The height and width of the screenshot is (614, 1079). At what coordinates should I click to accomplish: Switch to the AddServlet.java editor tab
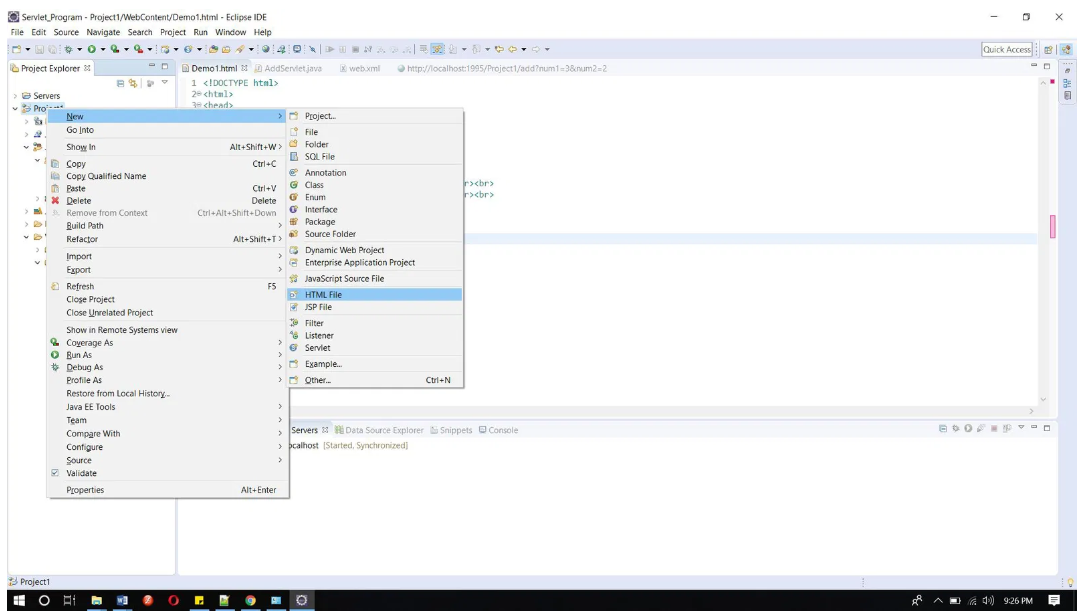pos(293,69)
